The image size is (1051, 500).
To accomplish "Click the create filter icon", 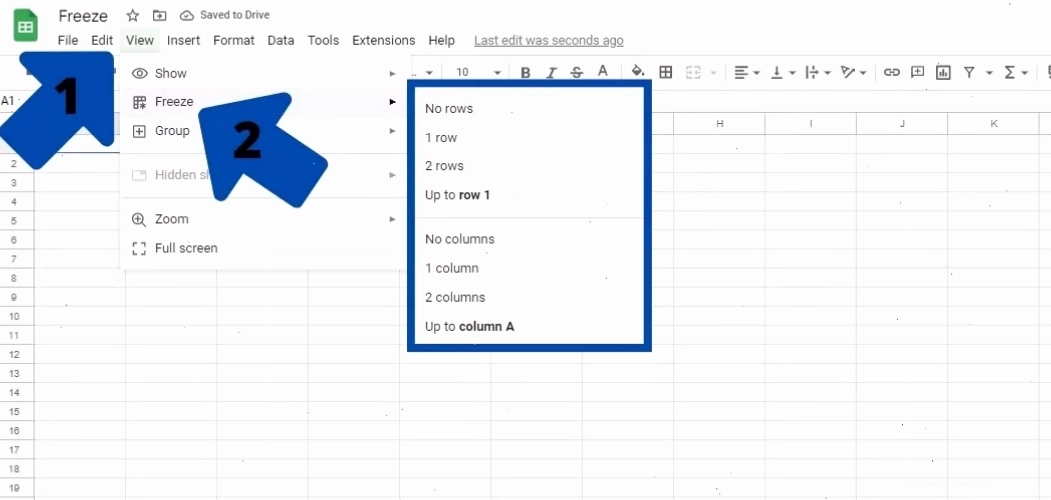I will [x=969, y=72].
